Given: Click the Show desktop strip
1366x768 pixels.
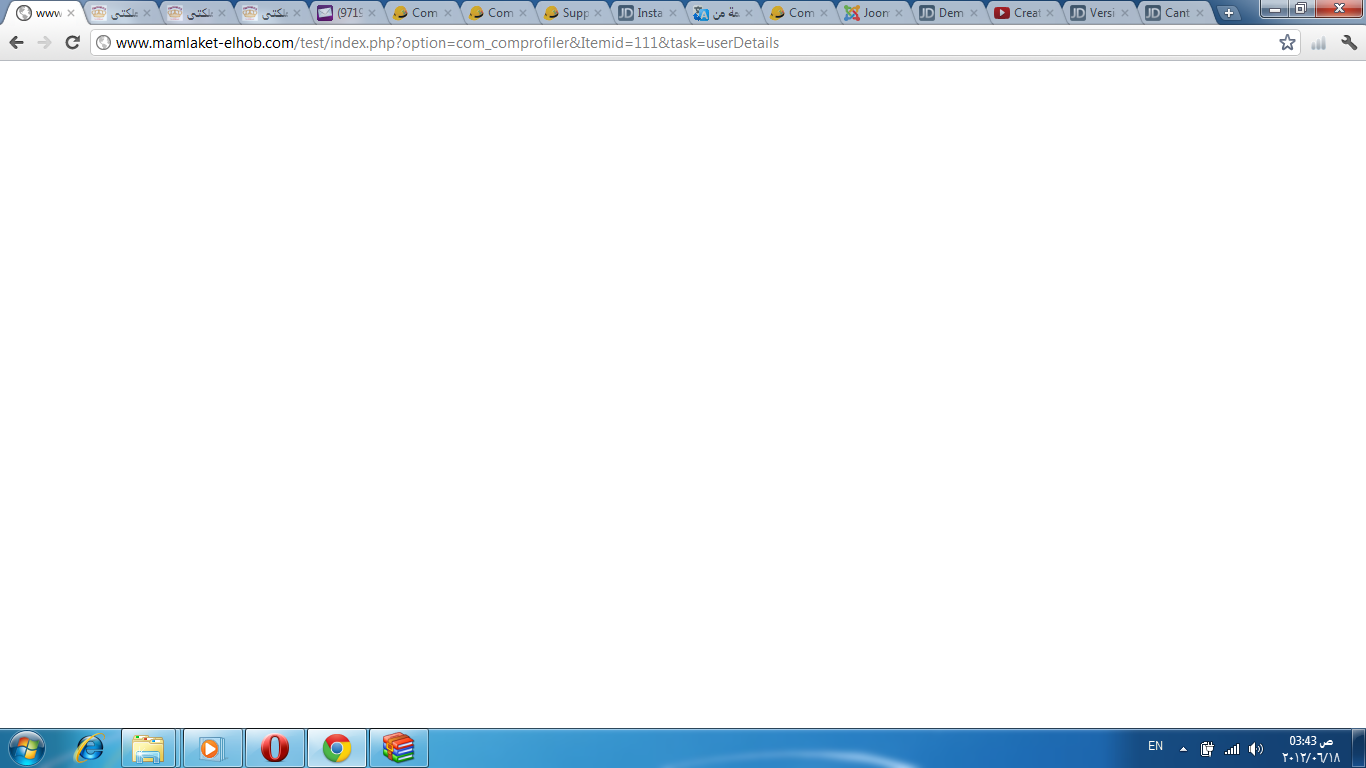Looking at the screenshot, I should pyautogui.click(x=1358, y=748).
